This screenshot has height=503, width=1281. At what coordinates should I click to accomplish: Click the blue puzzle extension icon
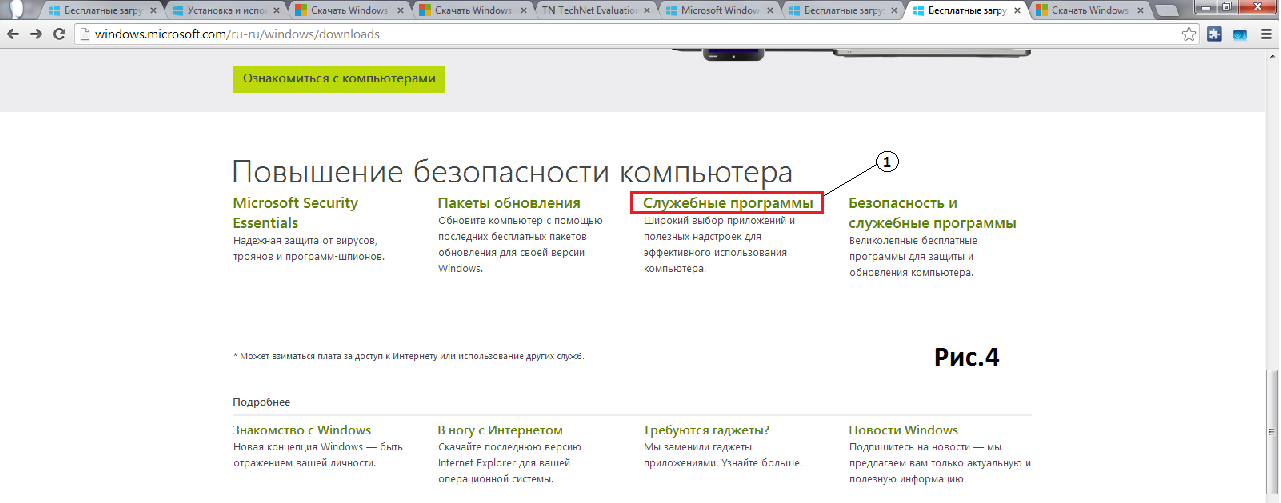click(1215, 33)
